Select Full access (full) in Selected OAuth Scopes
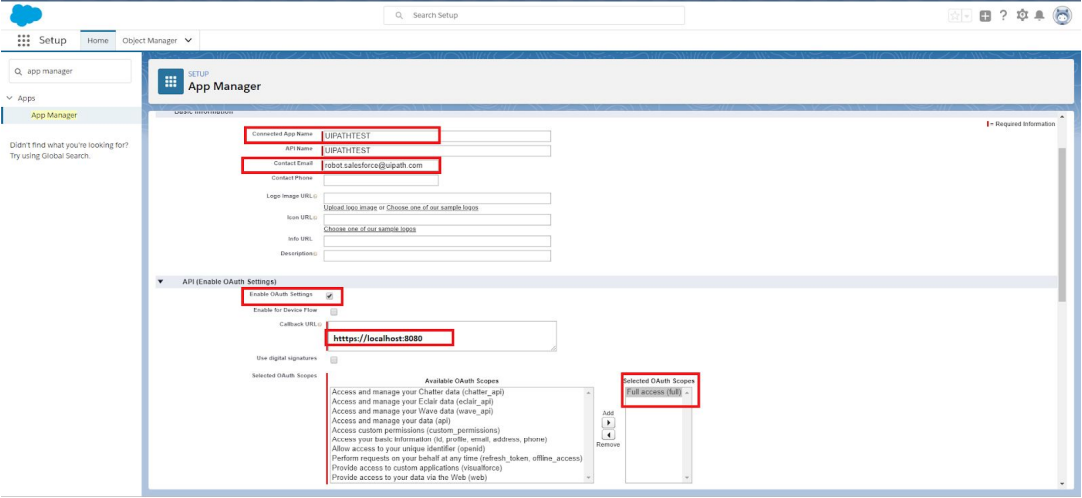This screenshot has width=1082, height=498. point(653,392)
